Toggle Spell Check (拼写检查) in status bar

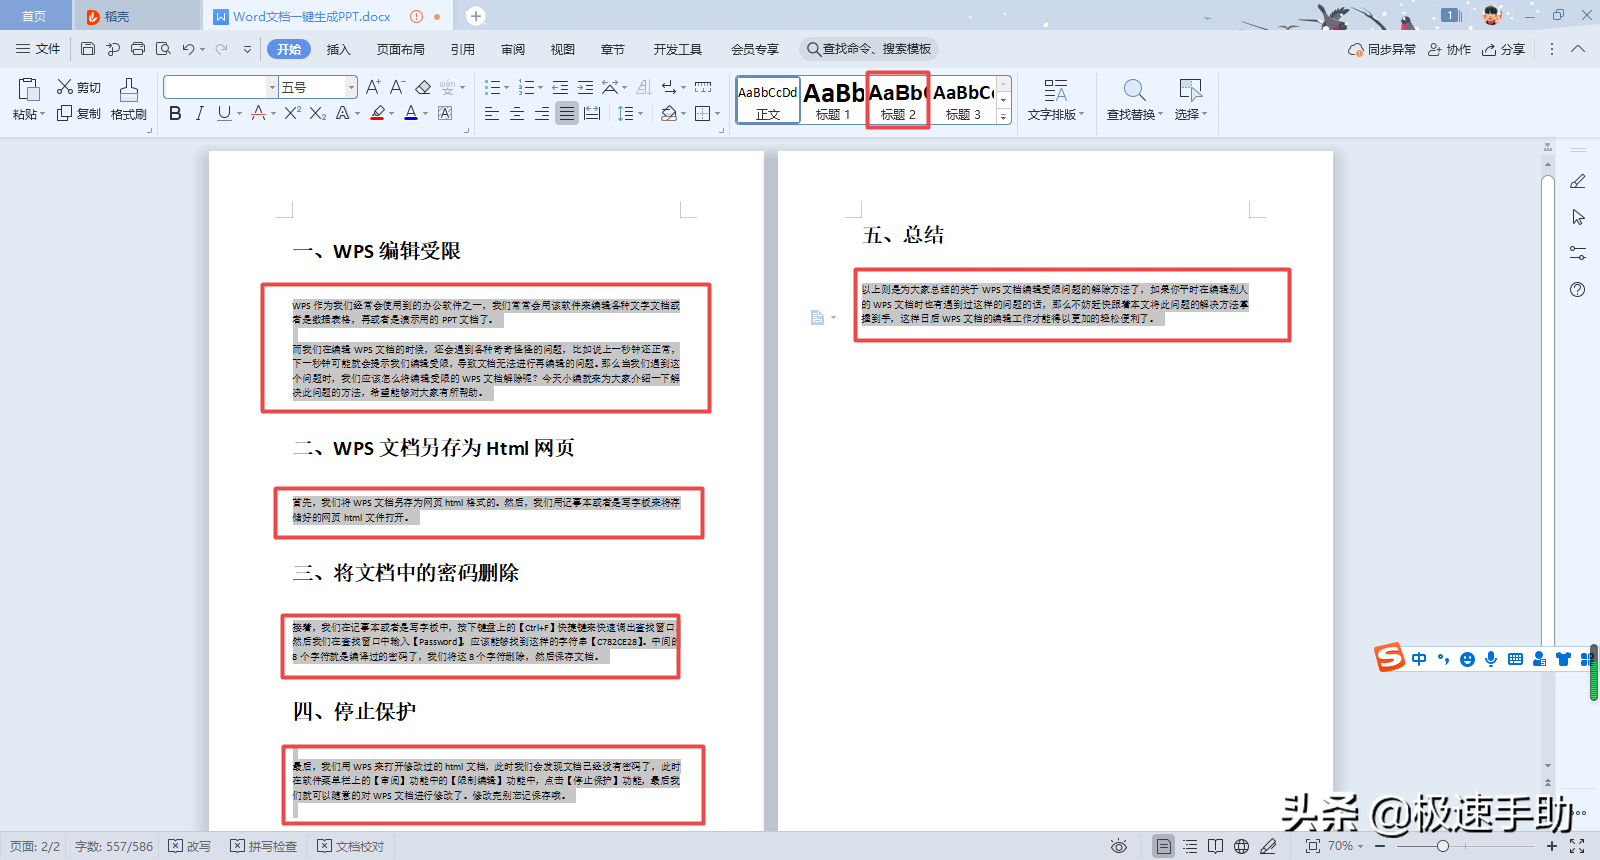(x=264, y=846)
